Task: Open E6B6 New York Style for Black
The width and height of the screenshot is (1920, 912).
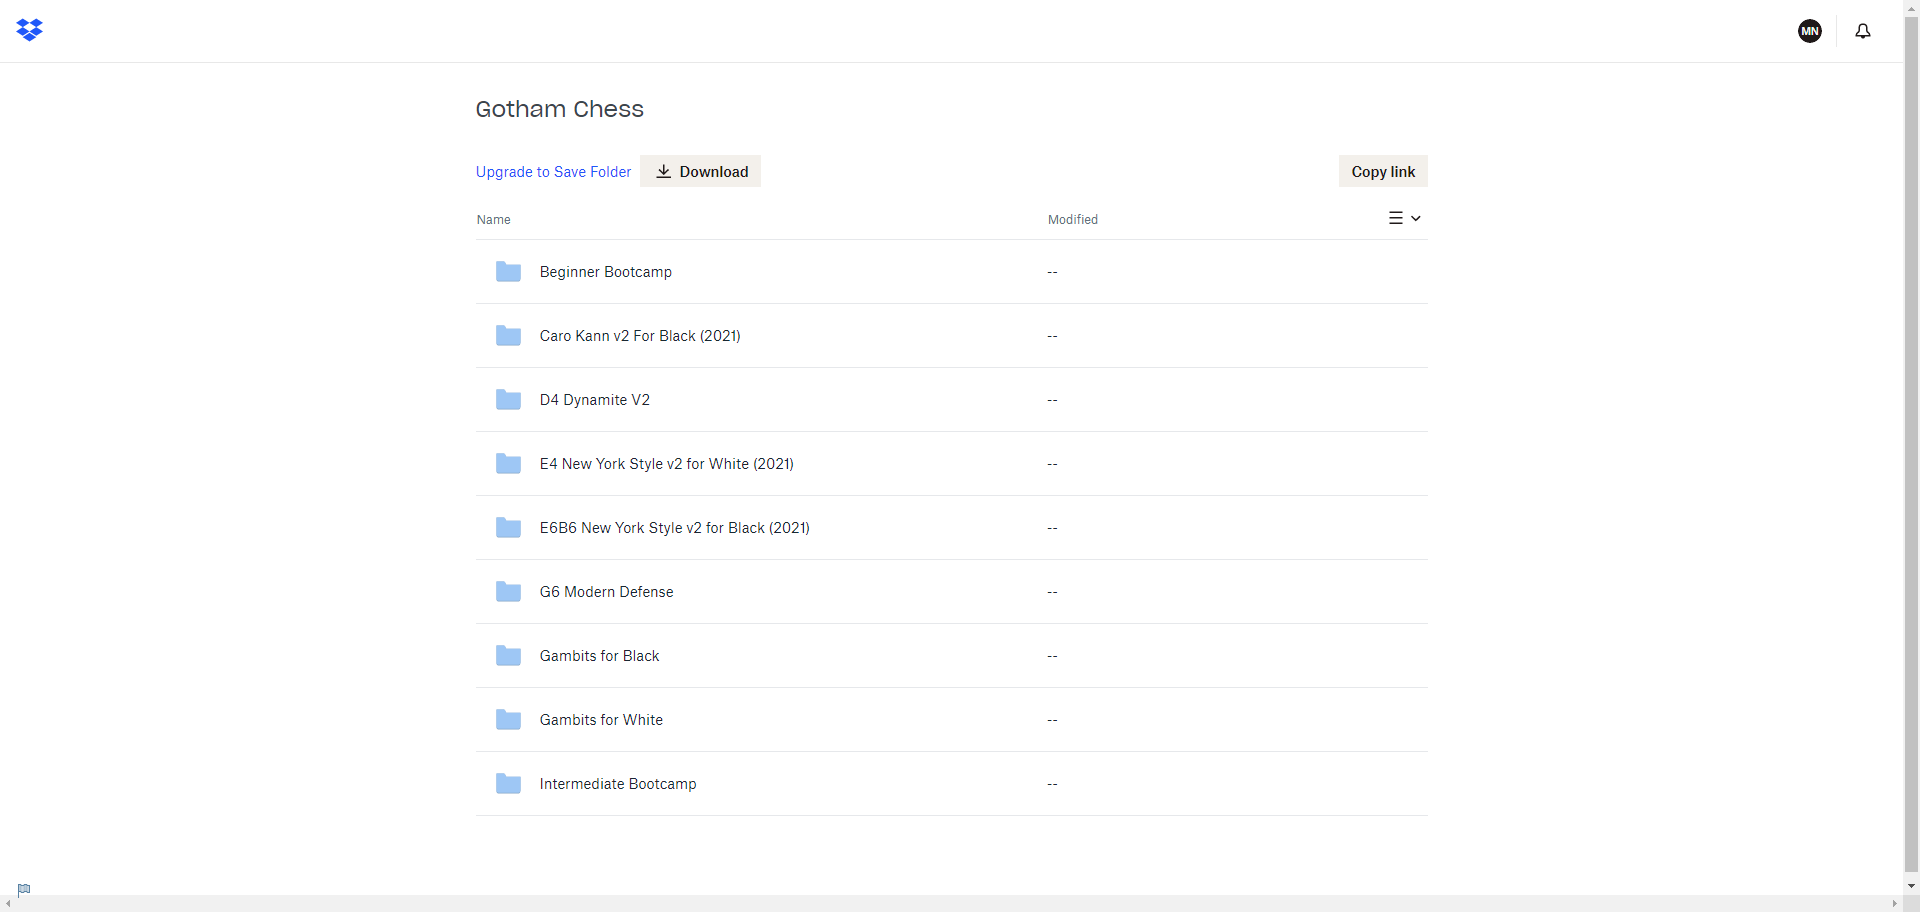Action: (674, 528)
